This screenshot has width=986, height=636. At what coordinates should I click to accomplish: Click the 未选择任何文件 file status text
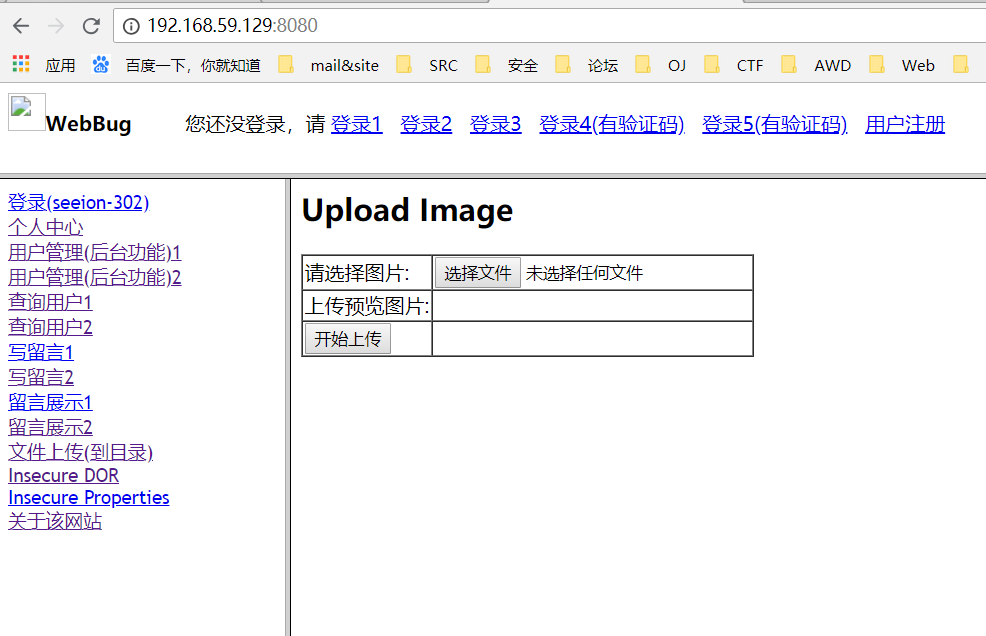(x=584, y=273)
